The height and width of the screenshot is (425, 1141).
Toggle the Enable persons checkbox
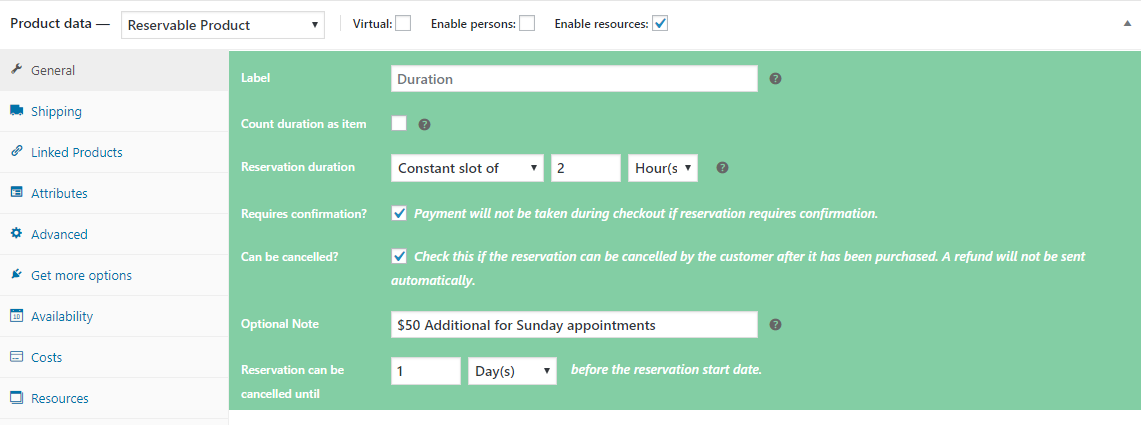[527, 23]
